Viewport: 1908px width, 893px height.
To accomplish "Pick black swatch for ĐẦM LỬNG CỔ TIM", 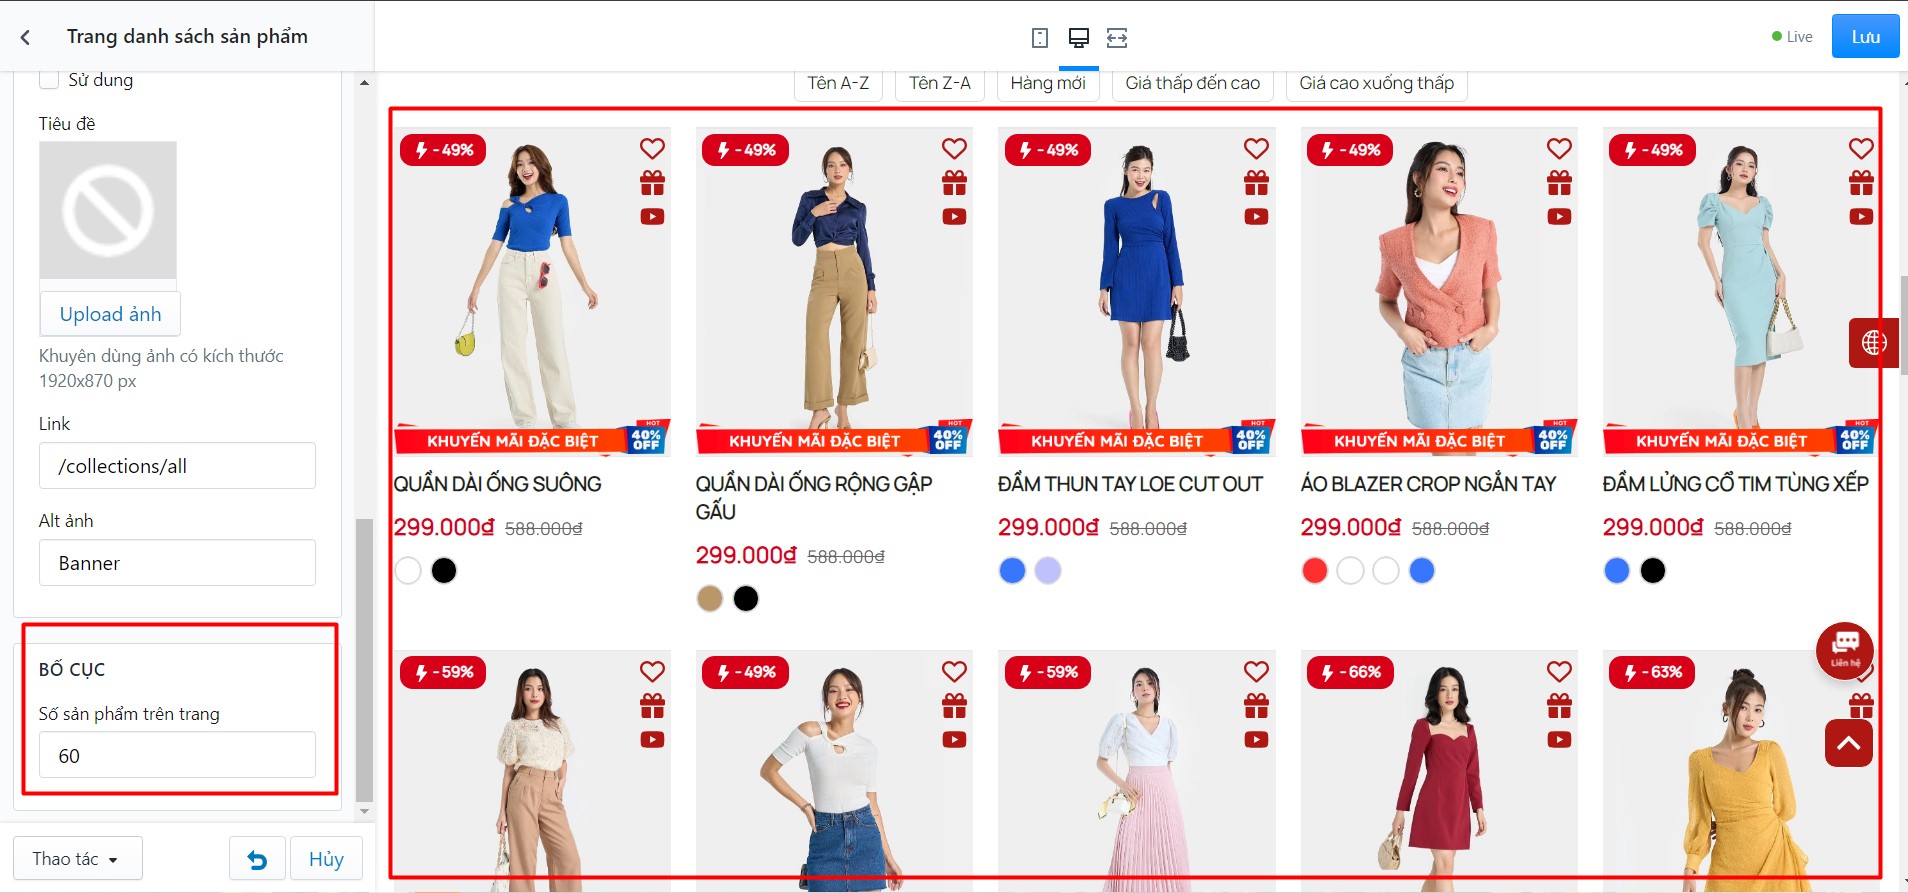I will tap(1653, 570).
